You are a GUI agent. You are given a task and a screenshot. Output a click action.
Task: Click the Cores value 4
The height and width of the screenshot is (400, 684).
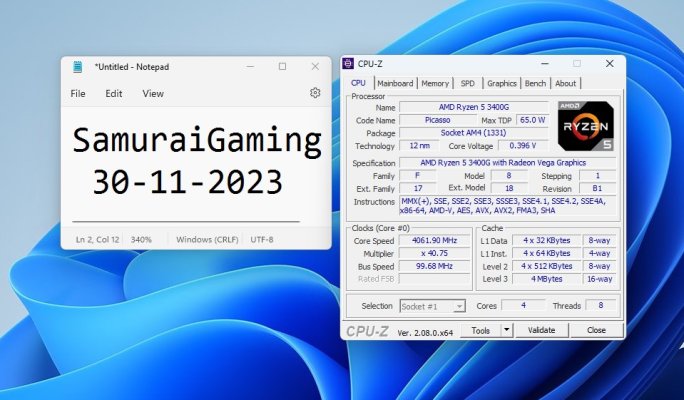tap(523, 305)
